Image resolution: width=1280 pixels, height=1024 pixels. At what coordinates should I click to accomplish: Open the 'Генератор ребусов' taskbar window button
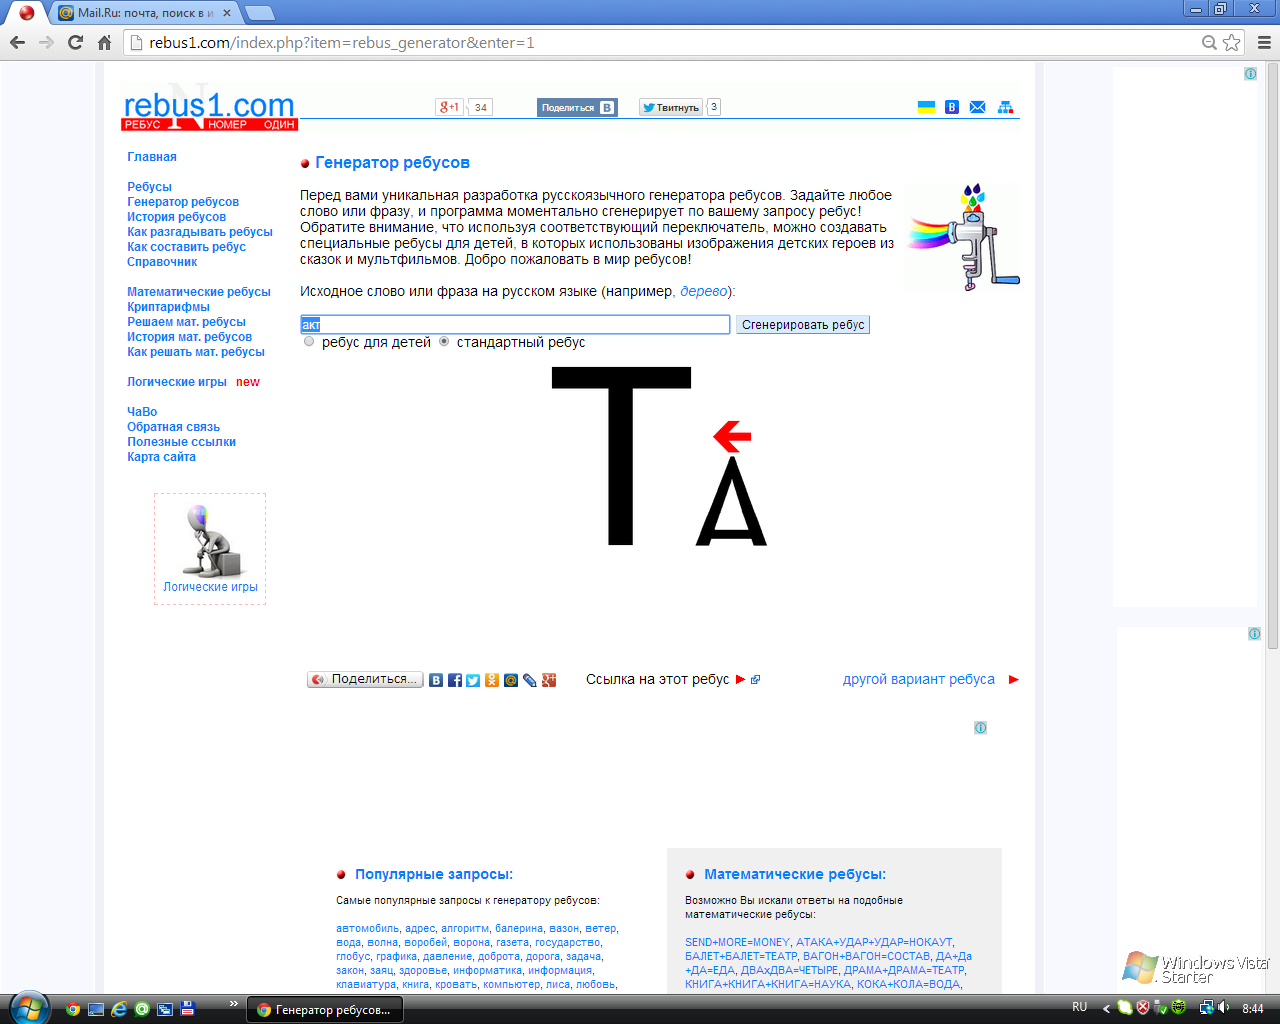324,1010
